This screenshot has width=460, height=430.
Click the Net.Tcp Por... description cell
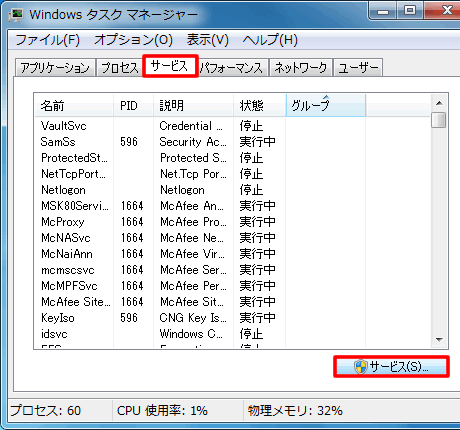coord(193,174)
